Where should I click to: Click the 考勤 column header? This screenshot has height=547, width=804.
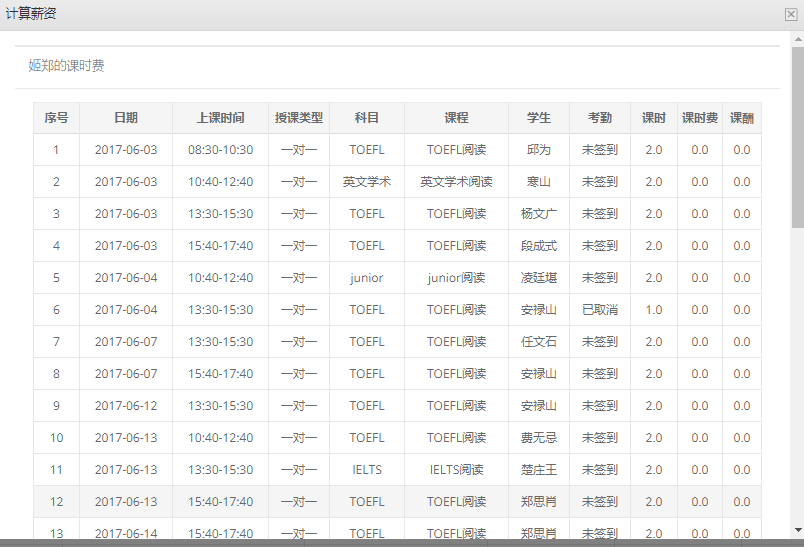coord(600,118)
